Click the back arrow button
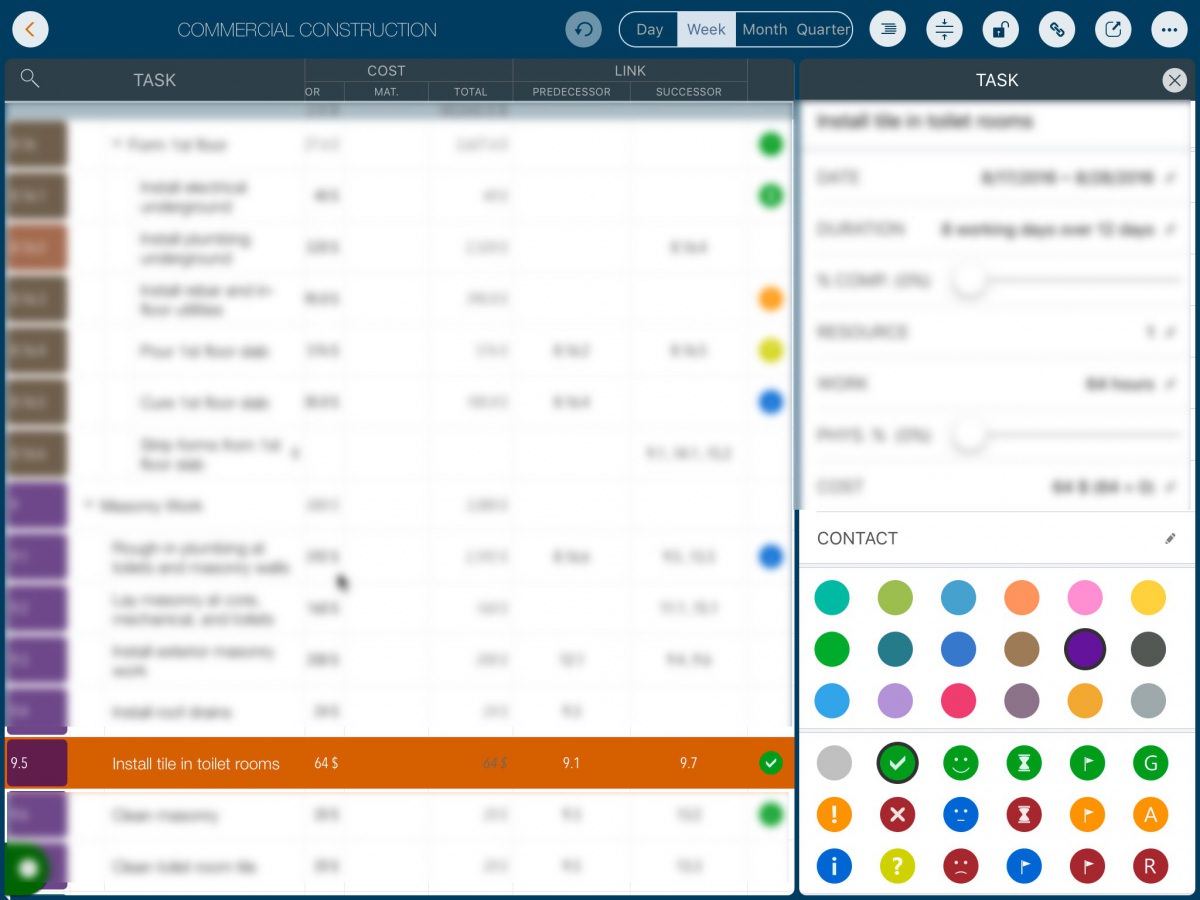 coord(30,30)
